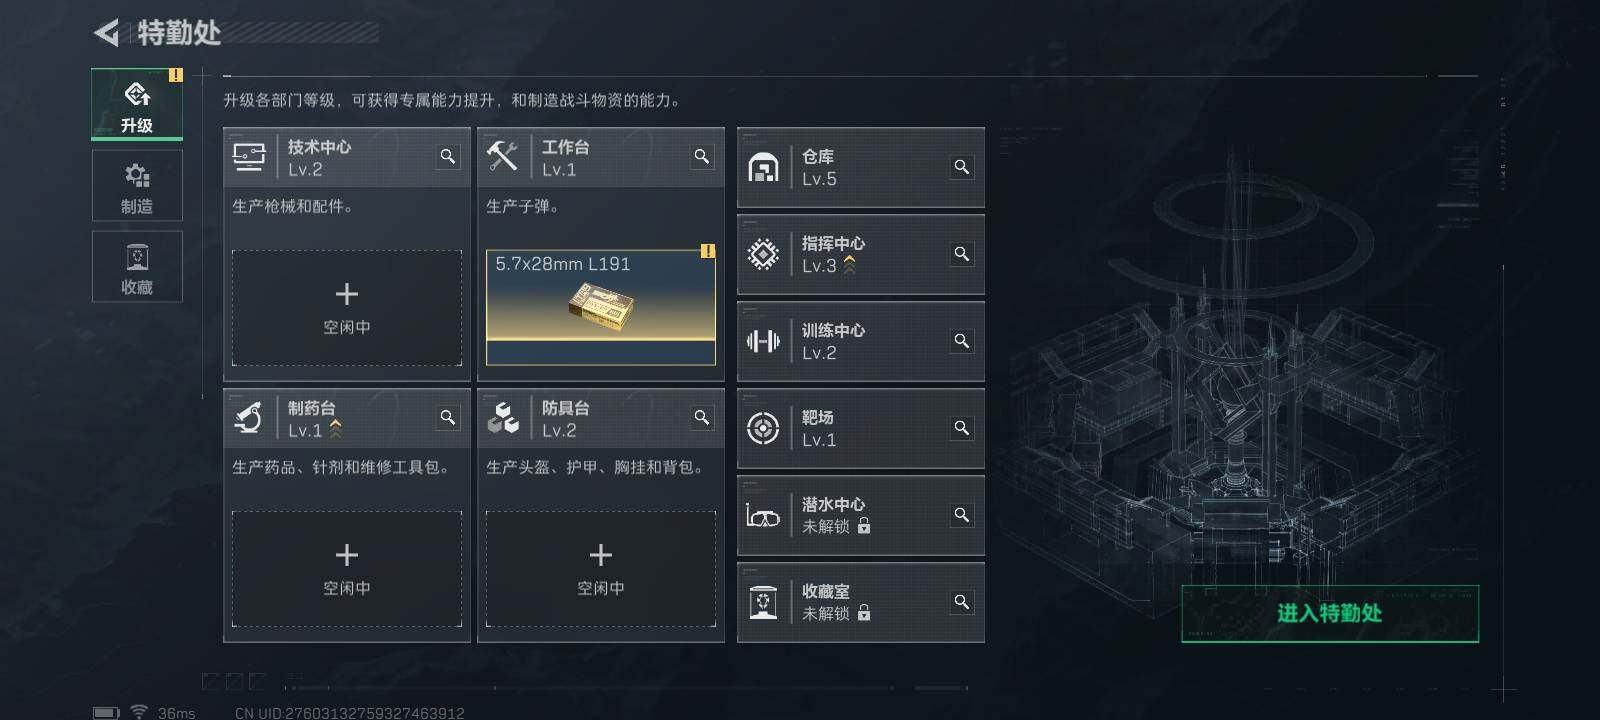
Task: Enter the base via 进入特勤处 button
Action: coord(1330,614)
